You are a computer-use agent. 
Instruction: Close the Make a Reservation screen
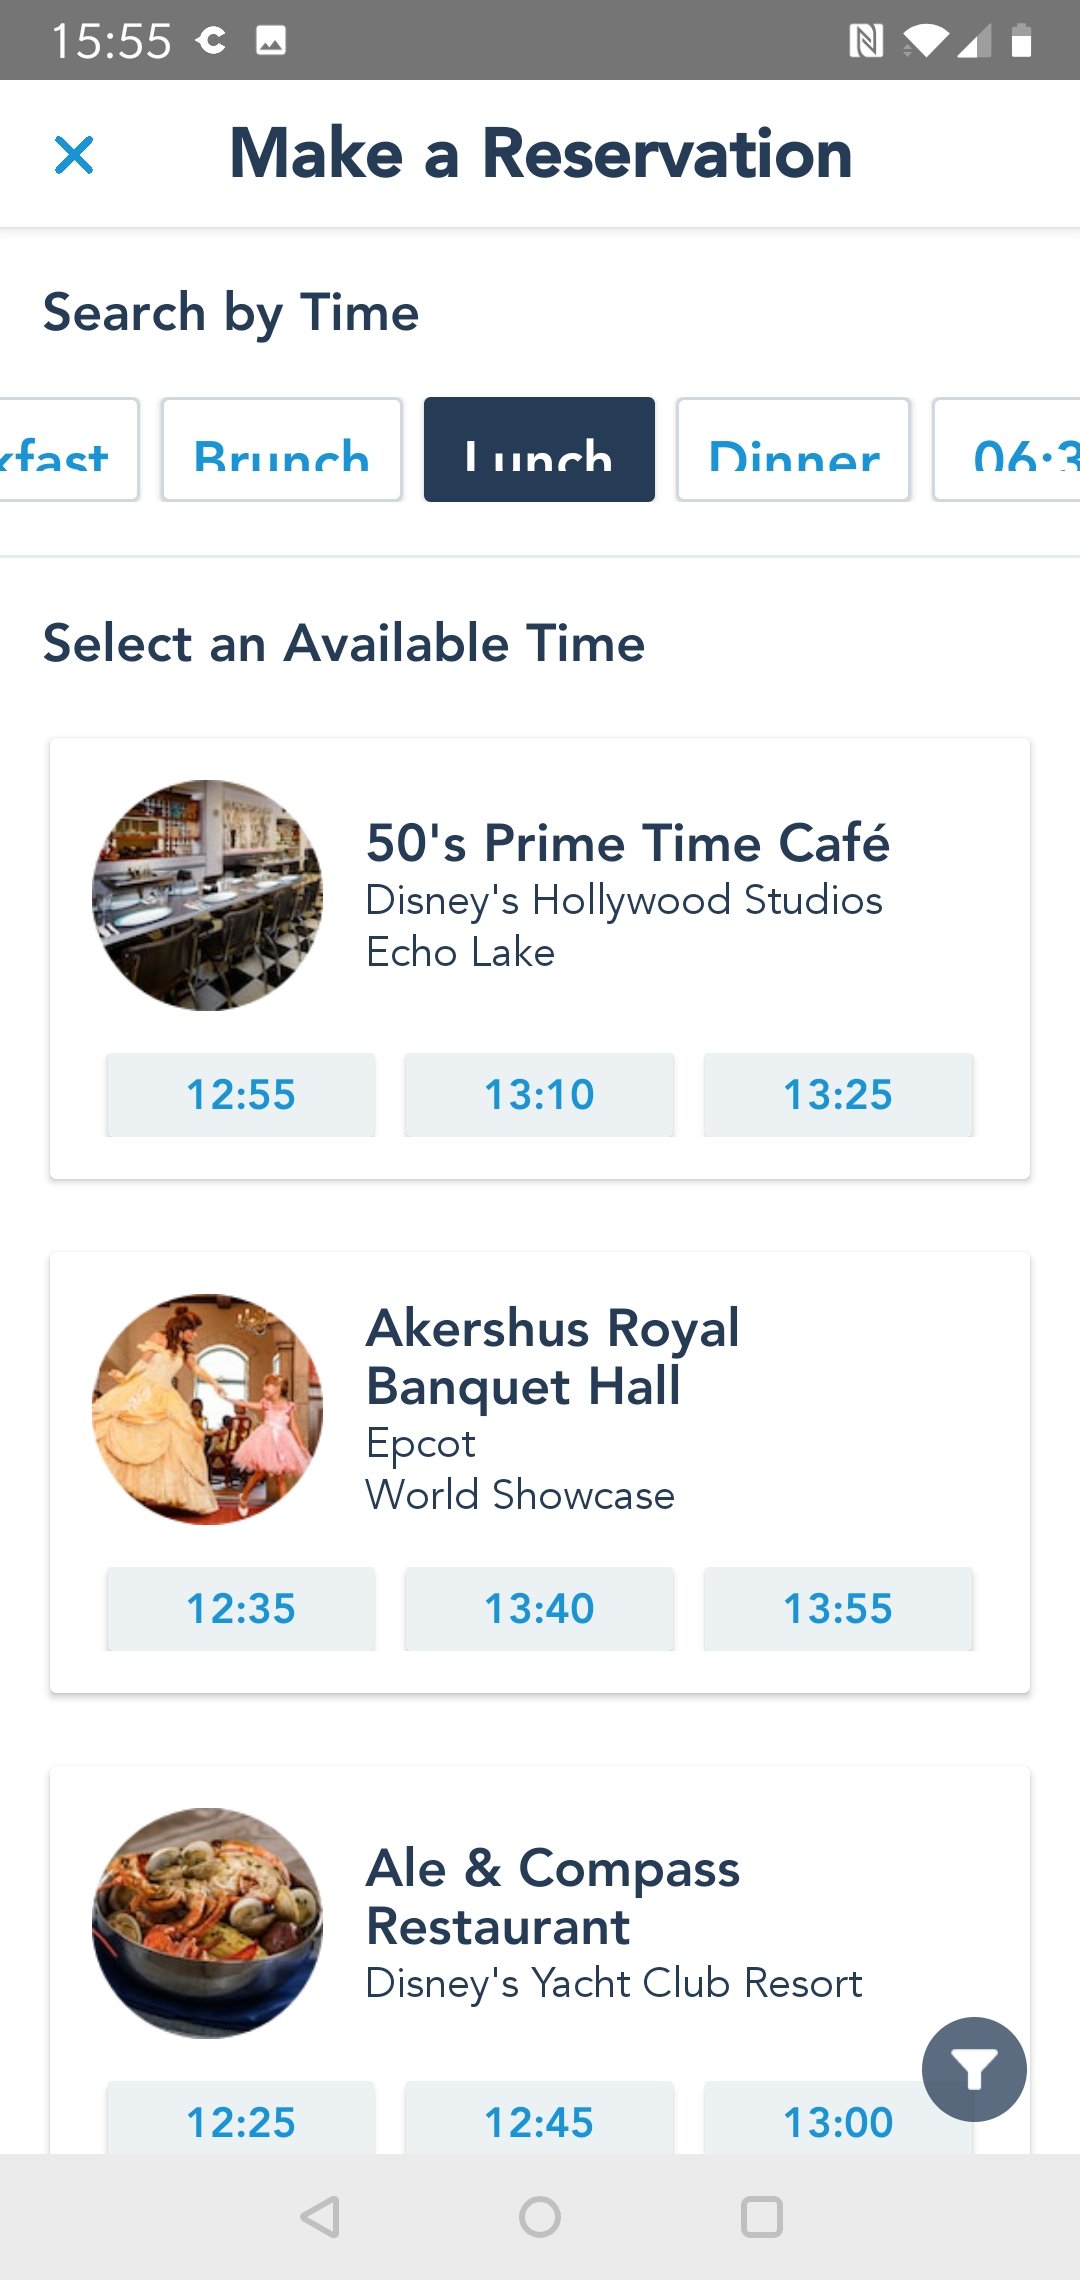(x=74, y=155)
